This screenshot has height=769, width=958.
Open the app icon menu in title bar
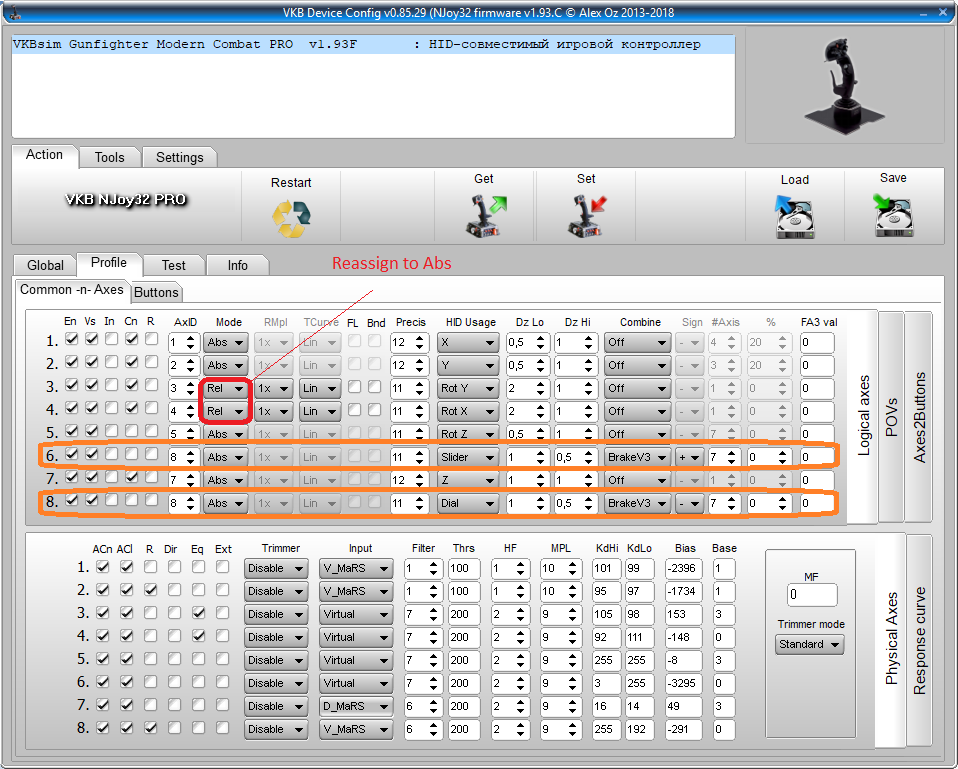pyautogui.click(x=14, y=11)
